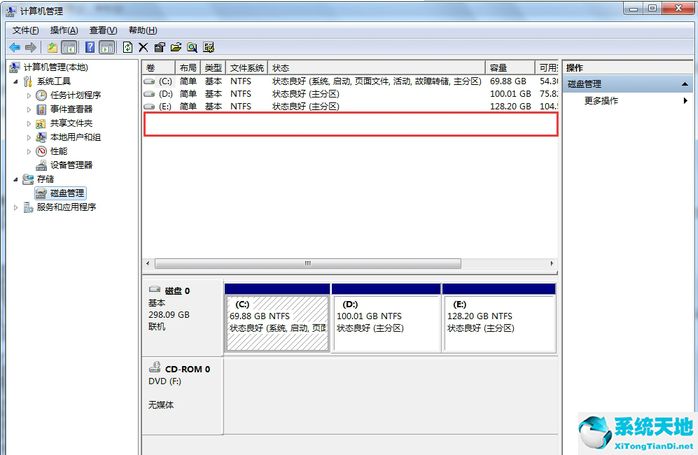Click the black X delete toolbar icon
This screenshot has height=455, width=698.
143,47
